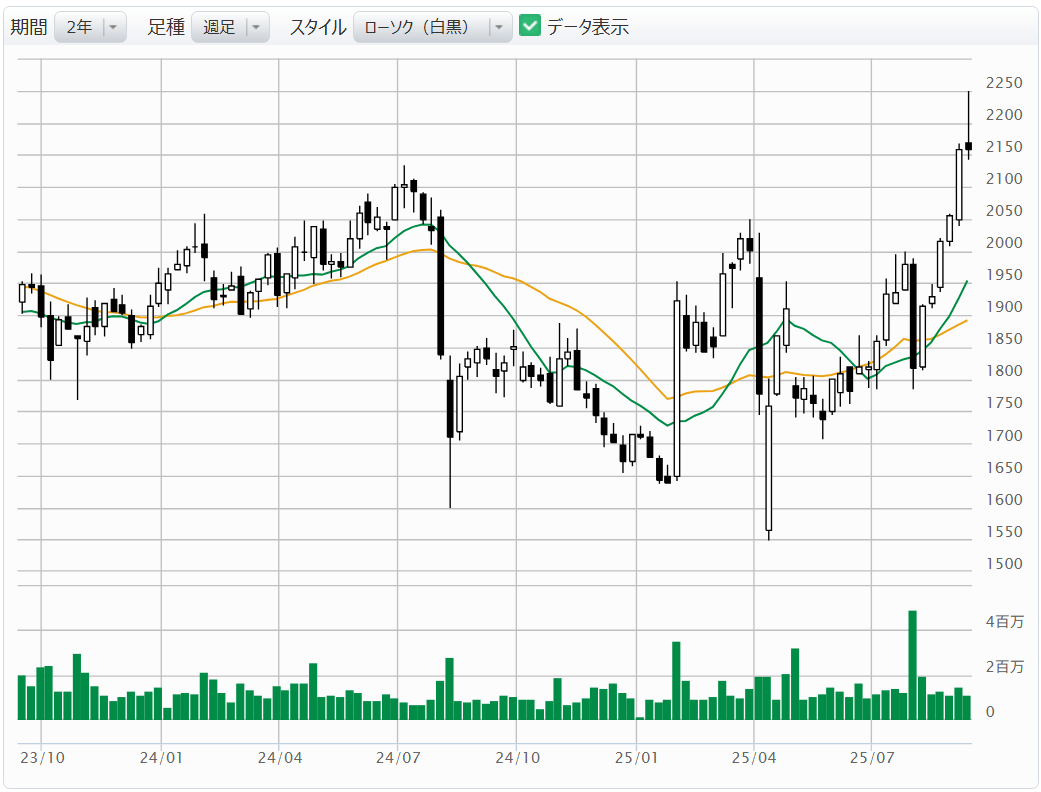Click the データ表示 label text
Screen dimensions: 1041x792
(x=587, y=27)
